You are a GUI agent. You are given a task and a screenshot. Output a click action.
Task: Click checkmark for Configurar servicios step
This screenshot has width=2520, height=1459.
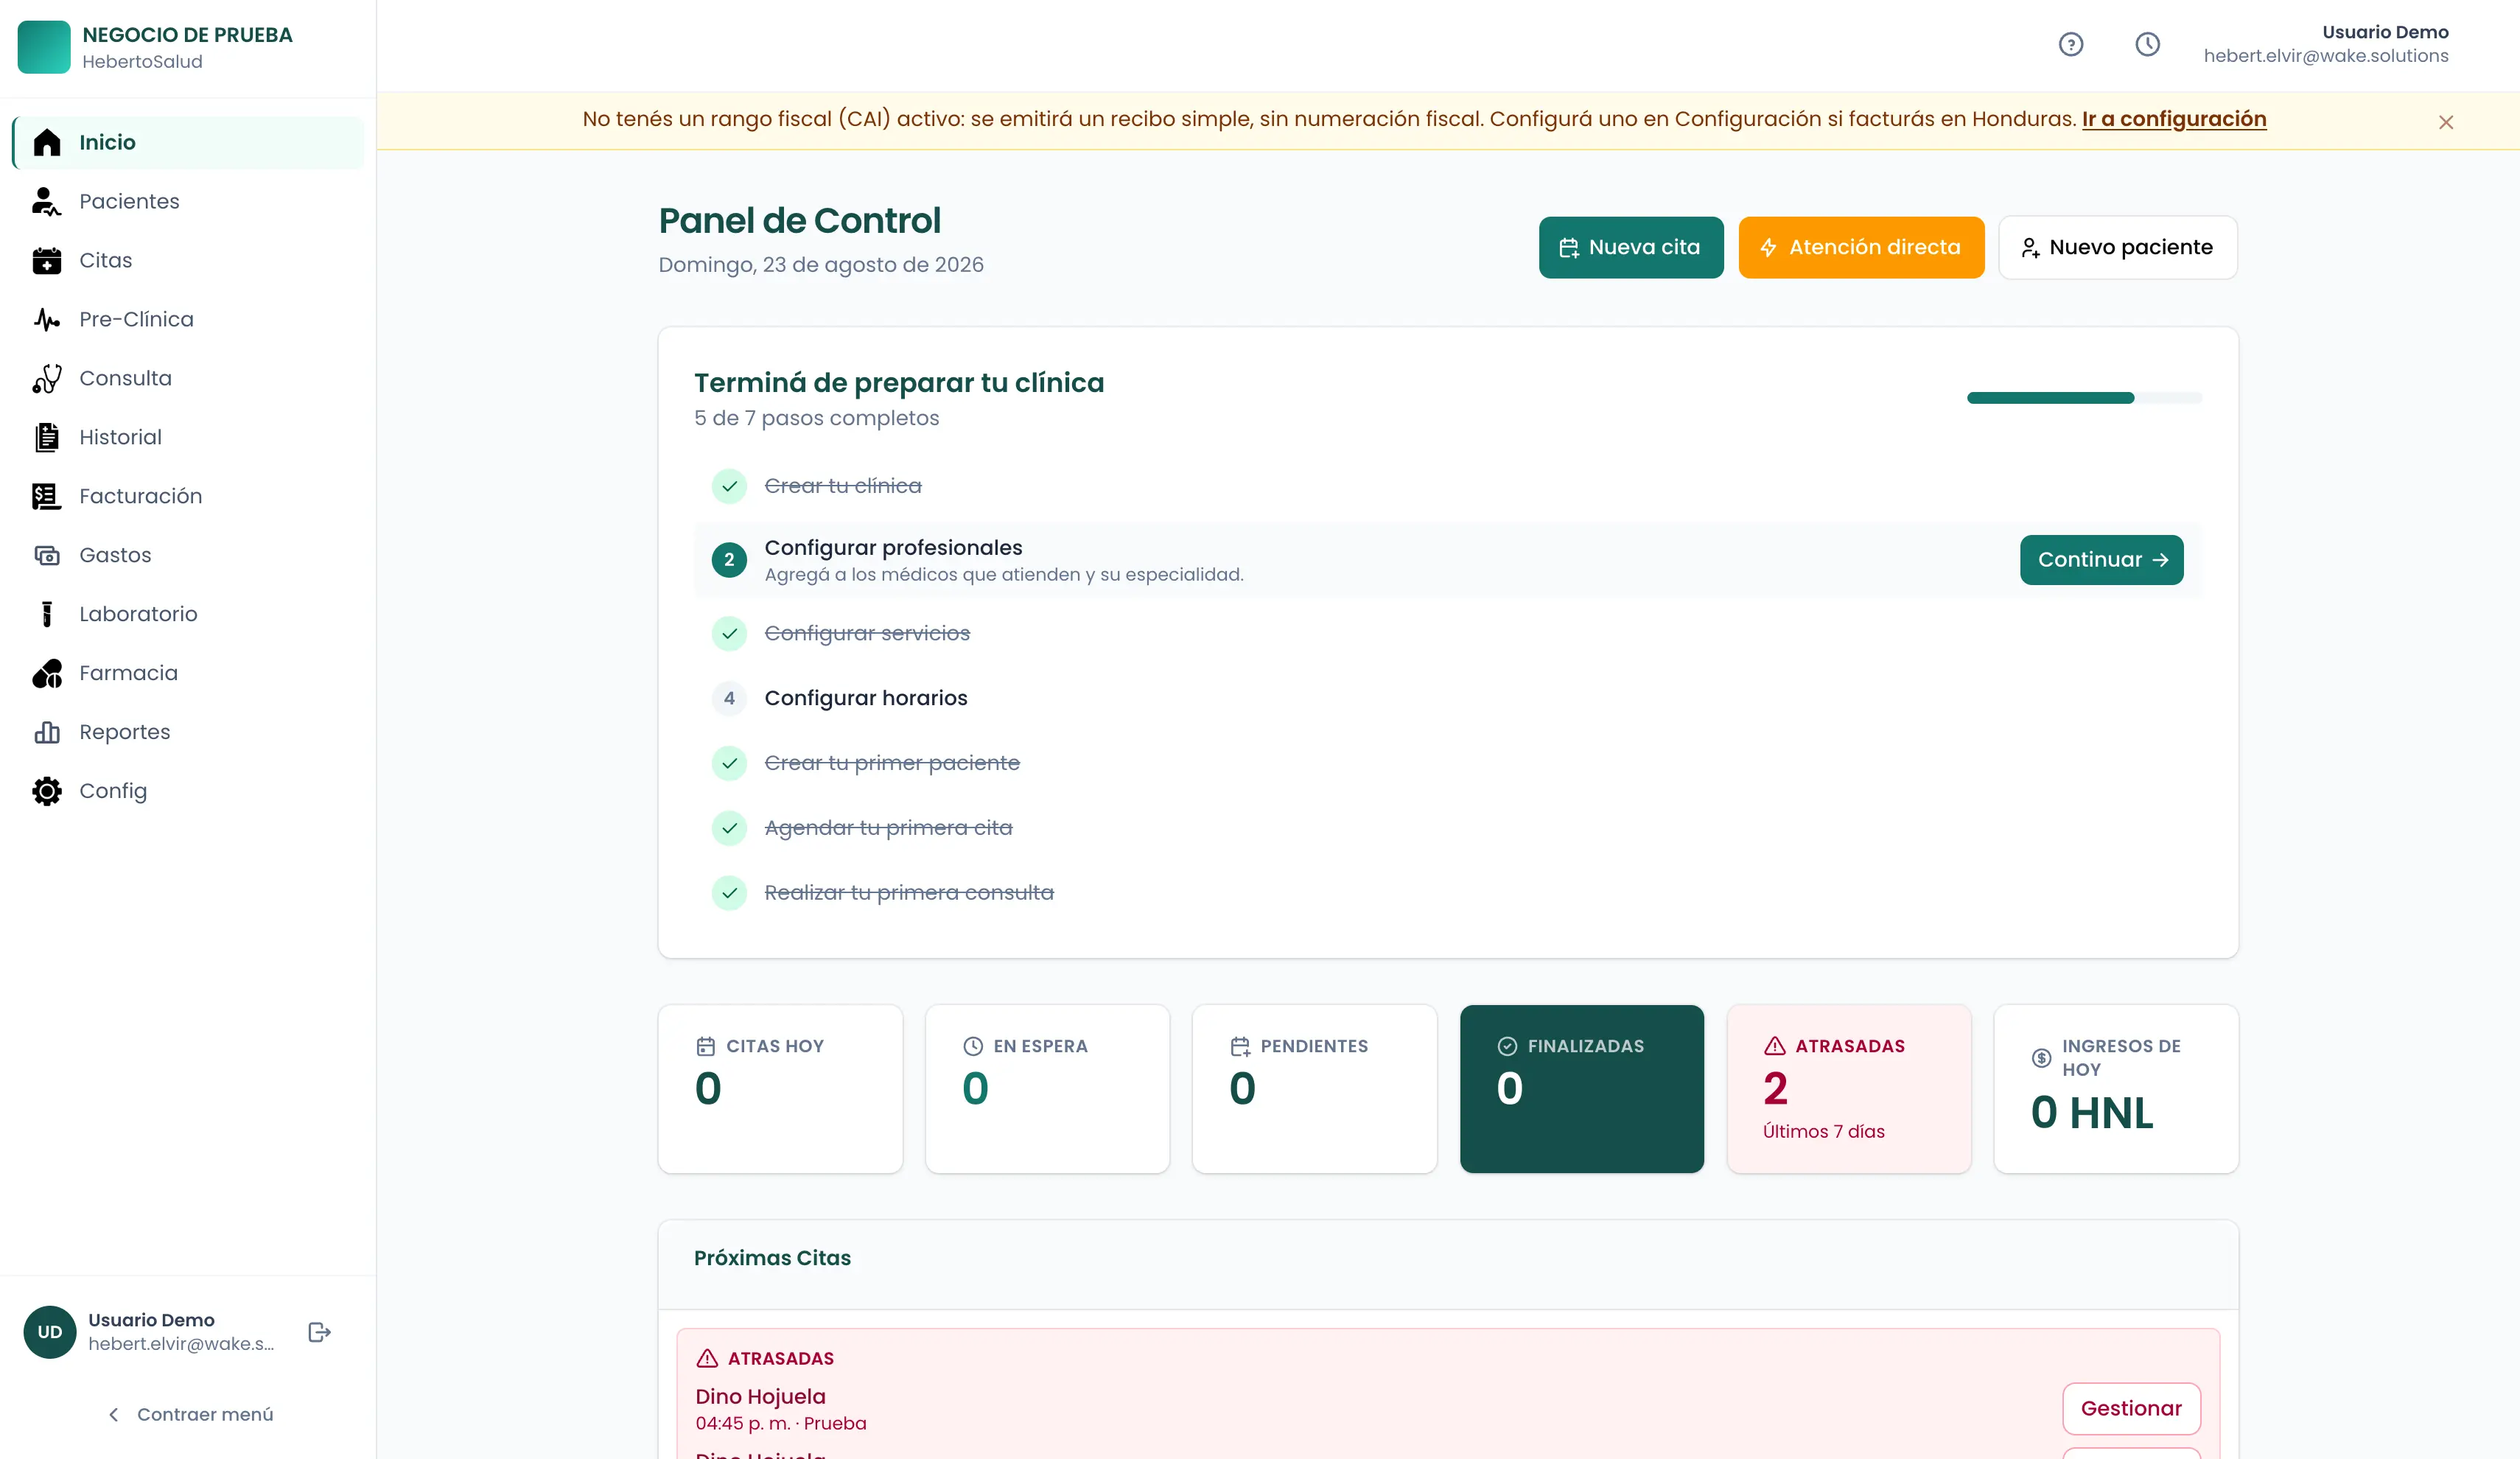729,634
